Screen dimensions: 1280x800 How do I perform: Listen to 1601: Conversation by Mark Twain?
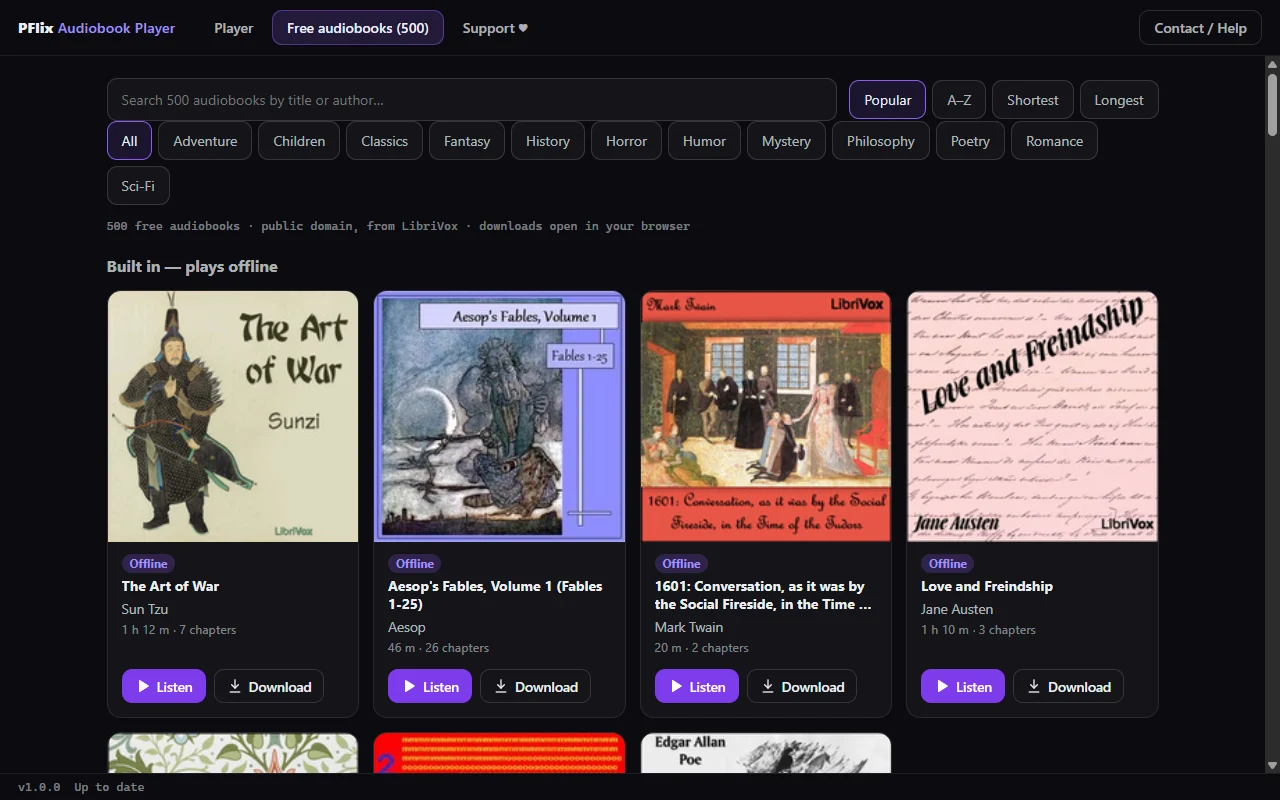[697, 687]
